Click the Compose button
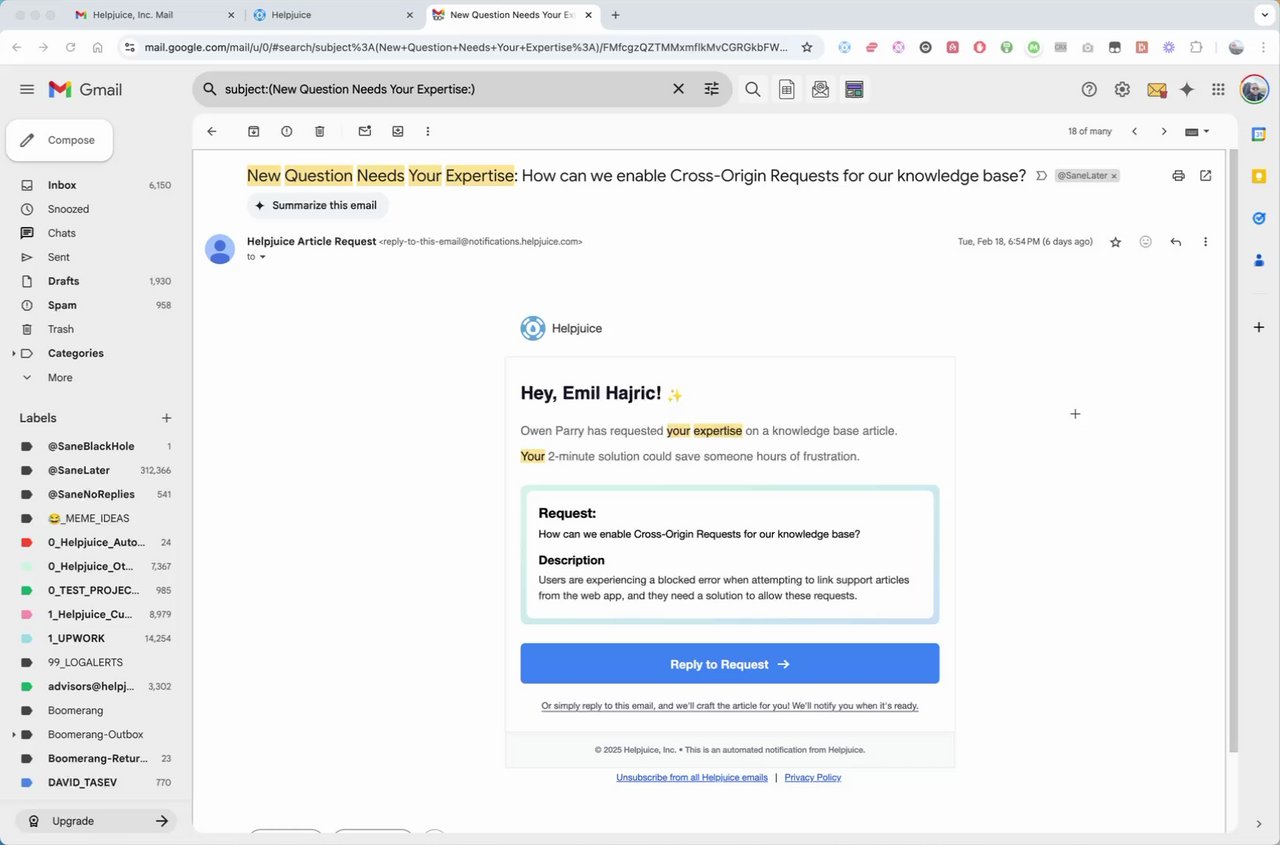1280x845 pixels. (x=59, y=140)
